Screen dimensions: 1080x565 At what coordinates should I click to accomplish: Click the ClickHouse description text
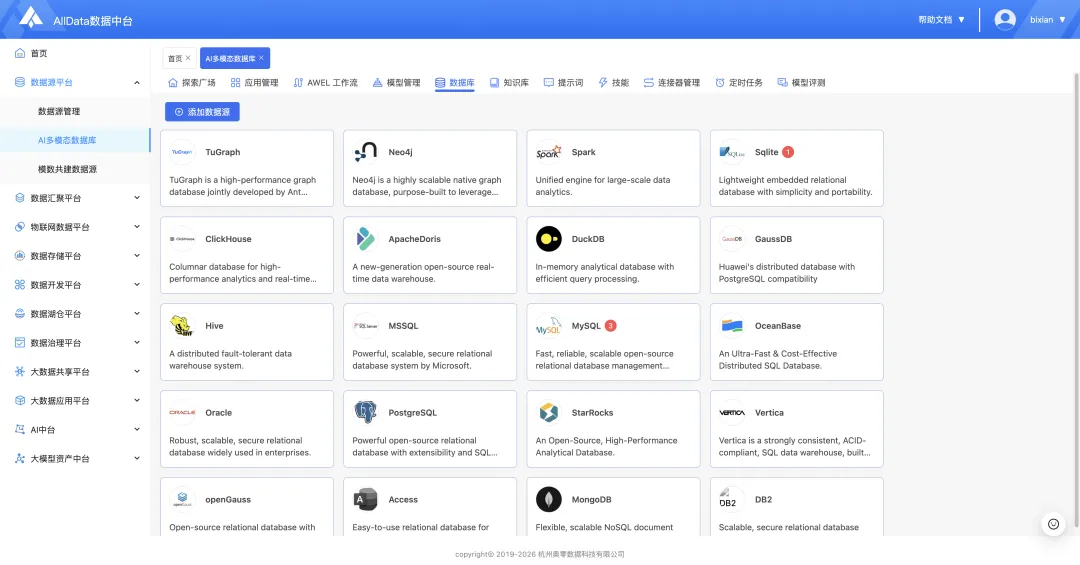[243, 273]
